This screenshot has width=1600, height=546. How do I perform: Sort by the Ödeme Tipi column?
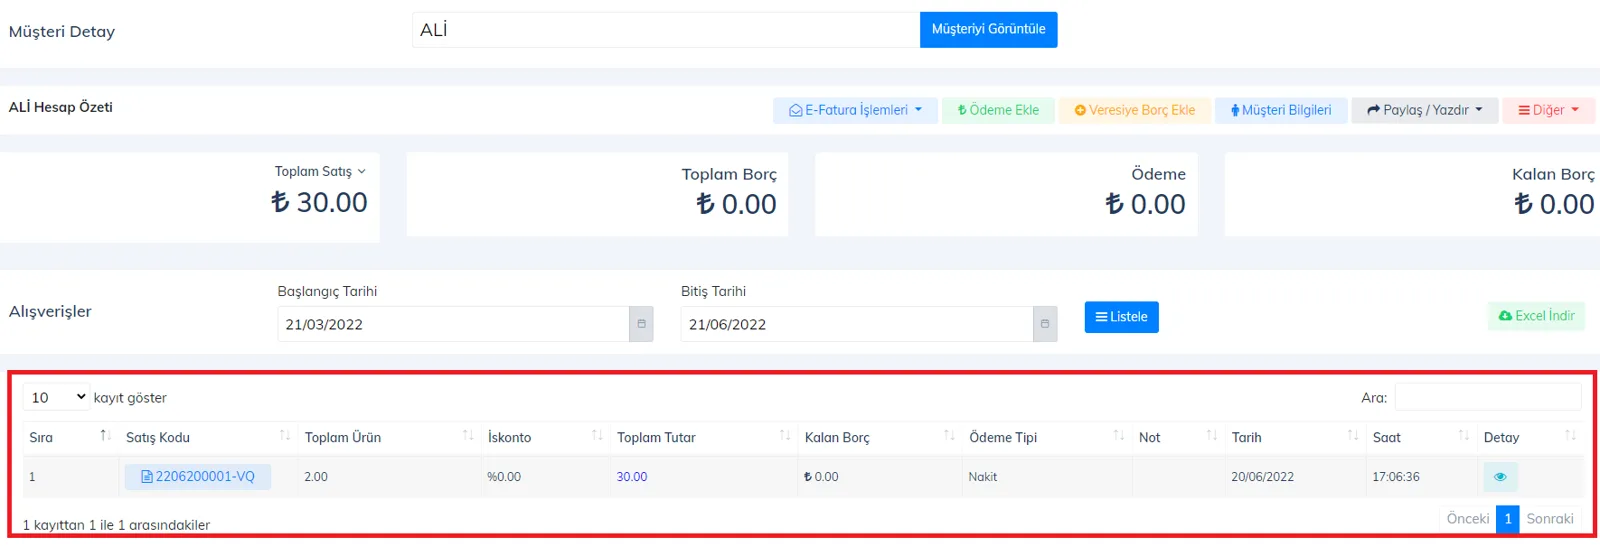tap(1047, 437)
